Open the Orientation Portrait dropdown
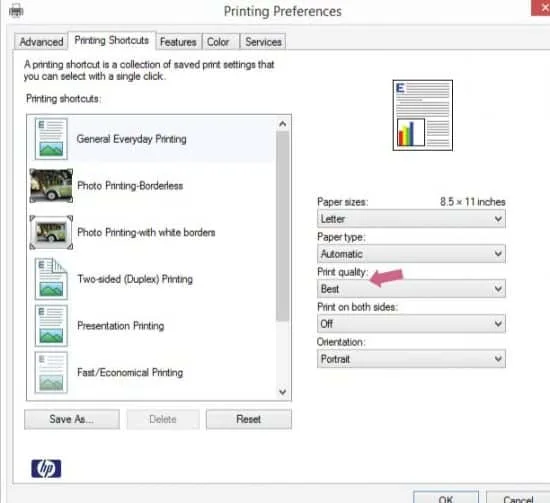The height and width of the screenshot is (503, 550). pyautogui.click(x=411, y=358)
